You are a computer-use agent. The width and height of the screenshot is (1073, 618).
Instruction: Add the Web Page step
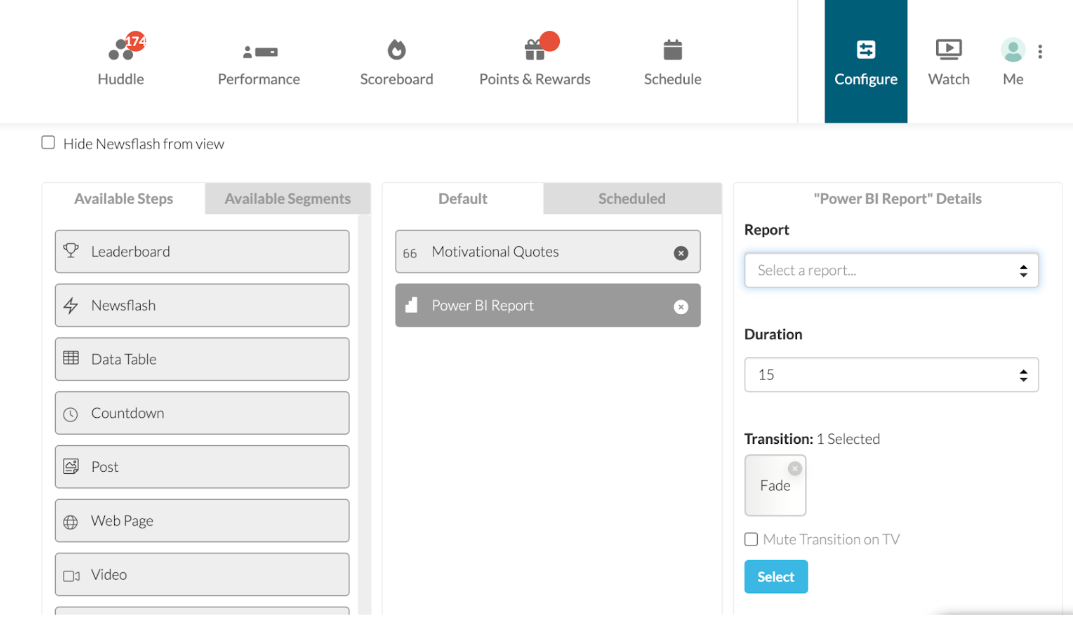[x=202, y=520]
